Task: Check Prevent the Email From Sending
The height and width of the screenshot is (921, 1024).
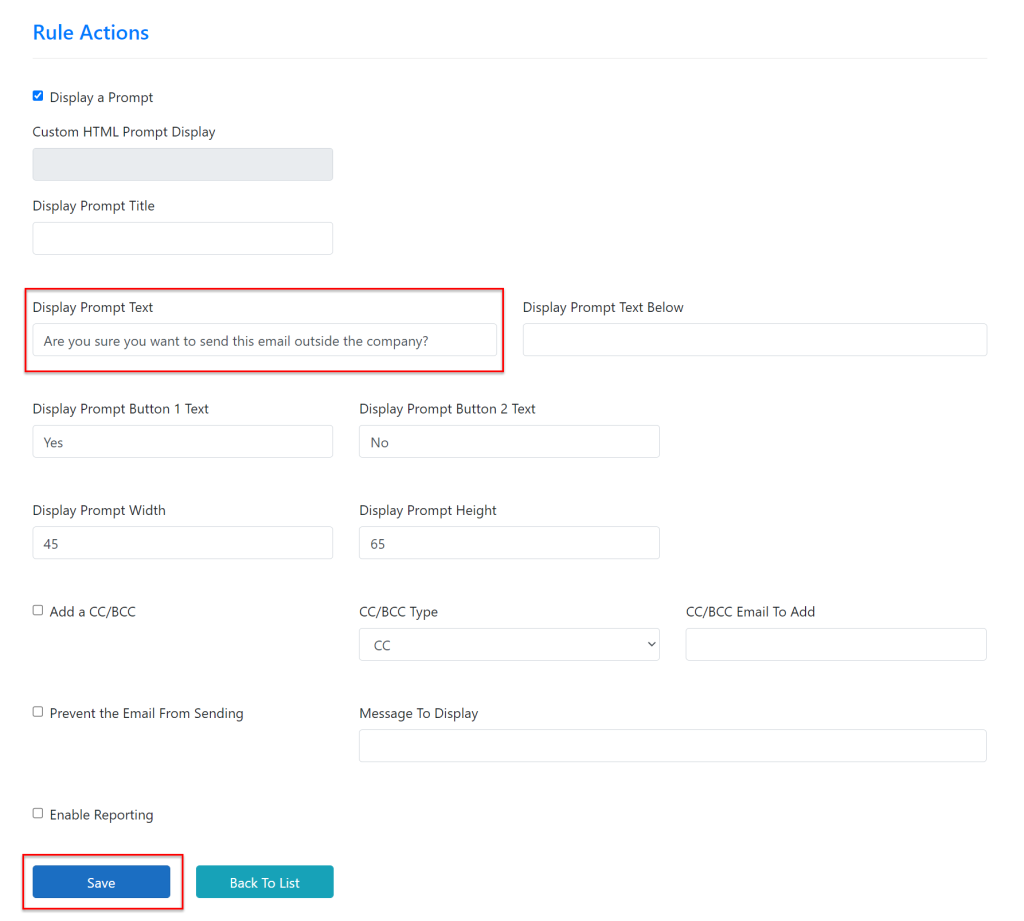Action: tap(37, 711)
